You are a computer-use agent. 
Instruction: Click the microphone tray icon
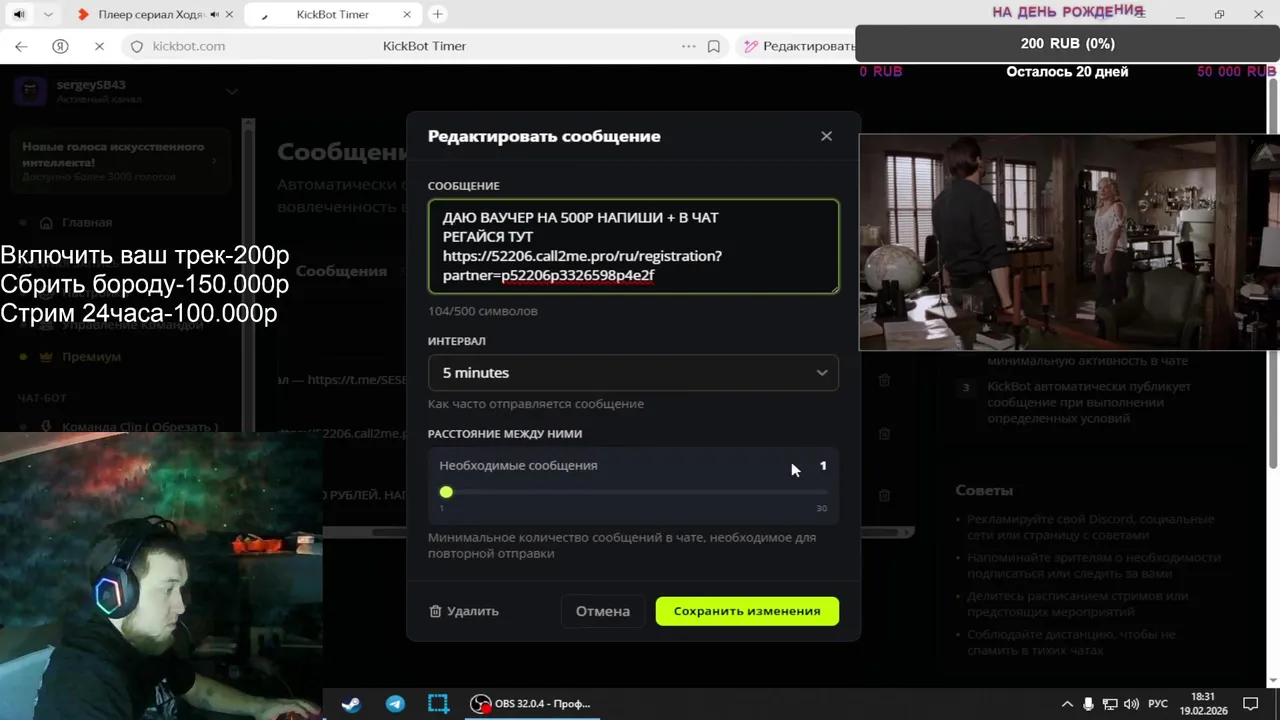pyautogui.click(x=1089, y=704)
